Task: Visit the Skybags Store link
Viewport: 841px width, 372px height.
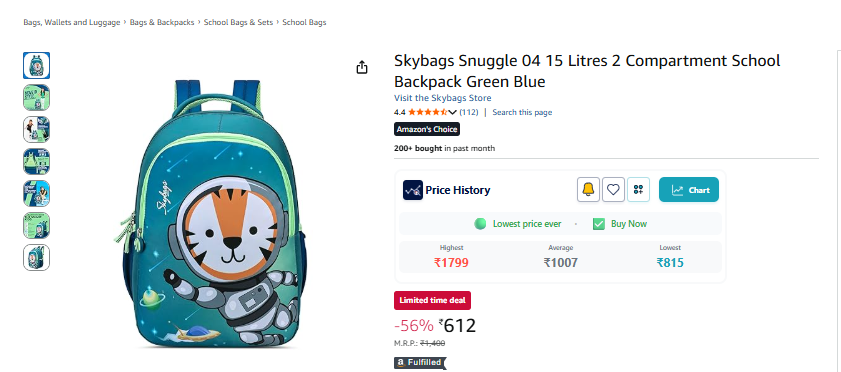Action: (x=442, y=98)
